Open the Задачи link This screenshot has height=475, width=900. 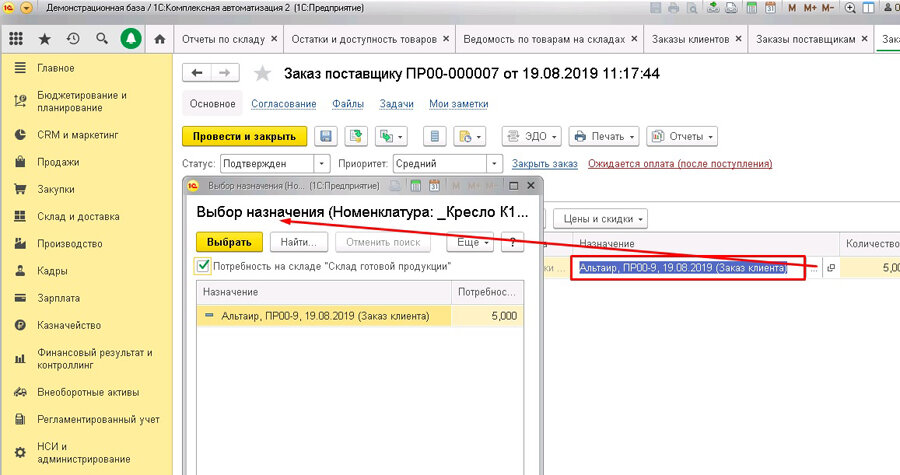click(397, 104)
